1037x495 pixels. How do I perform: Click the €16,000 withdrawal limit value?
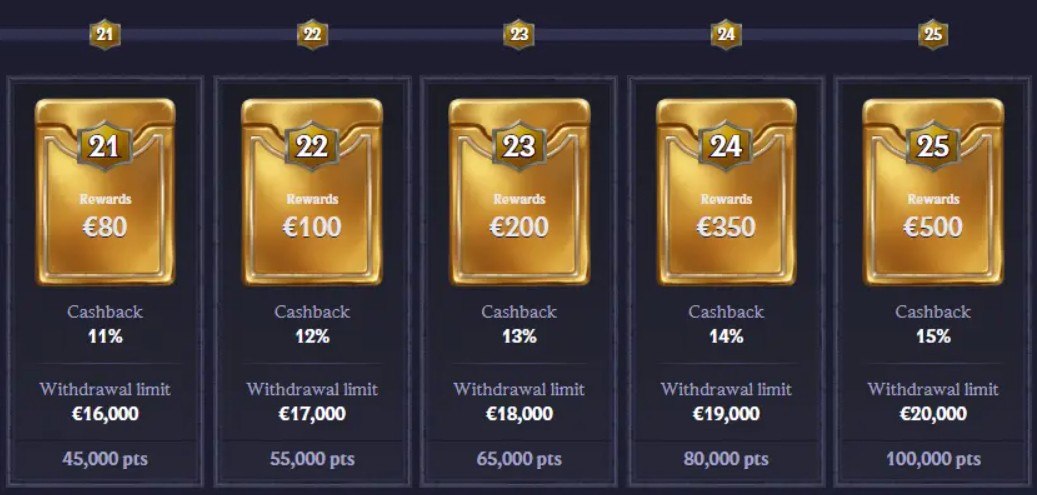pos(105,414)
